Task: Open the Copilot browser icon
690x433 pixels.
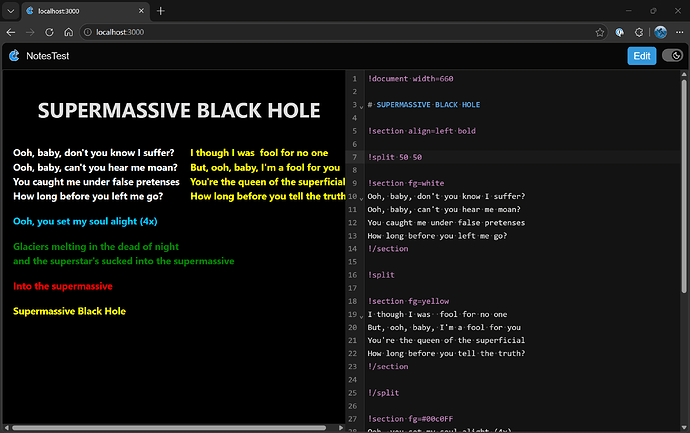Action: point(620,32)
